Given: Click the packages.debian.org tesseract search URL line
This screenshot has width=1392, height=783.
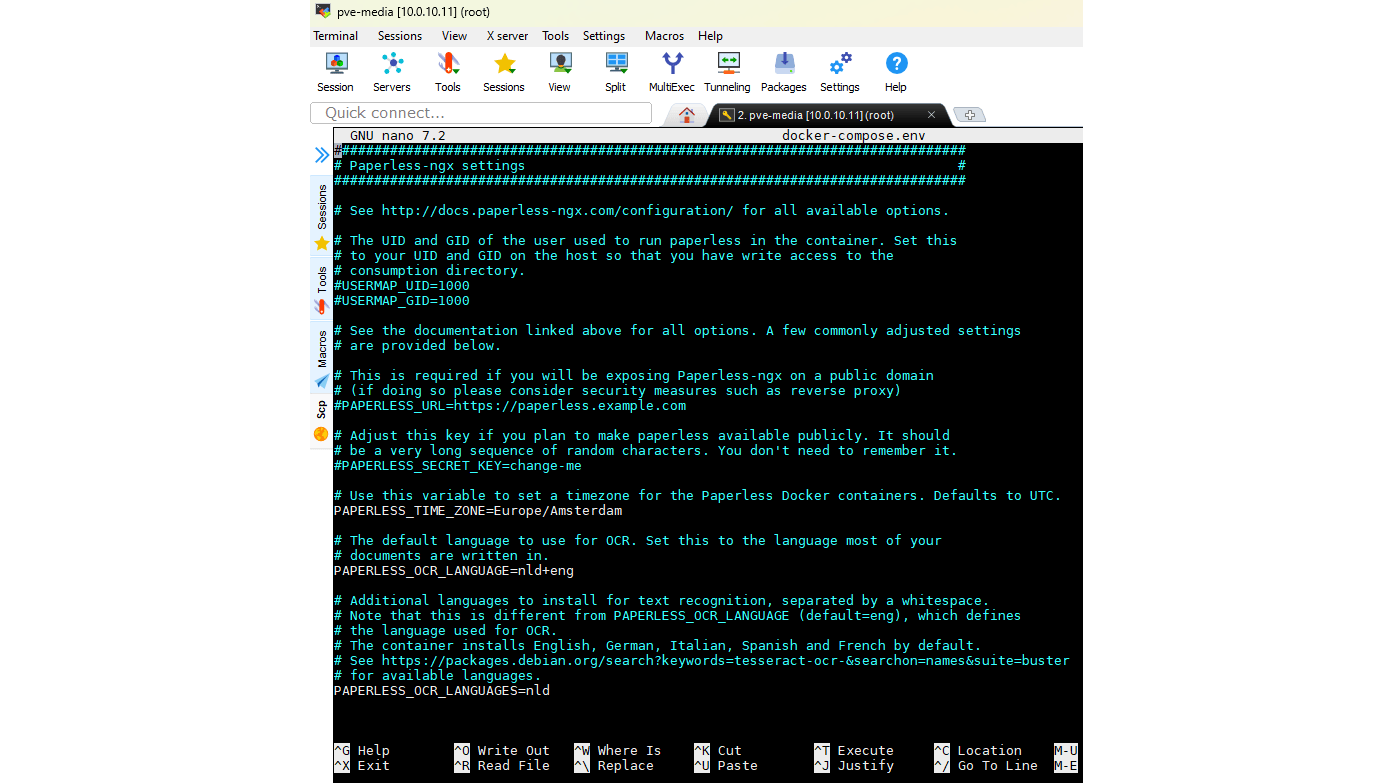Looking at the screenshot, I should click(x=702, y=661).
